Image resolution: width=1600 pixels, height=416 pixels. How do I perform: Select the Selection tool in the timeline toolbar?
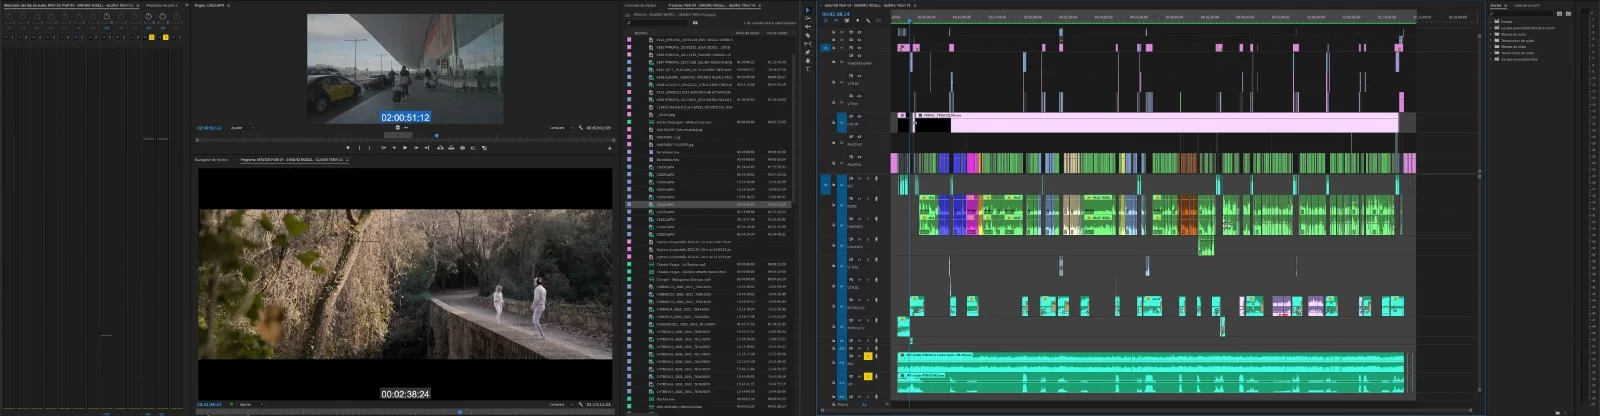808,11
